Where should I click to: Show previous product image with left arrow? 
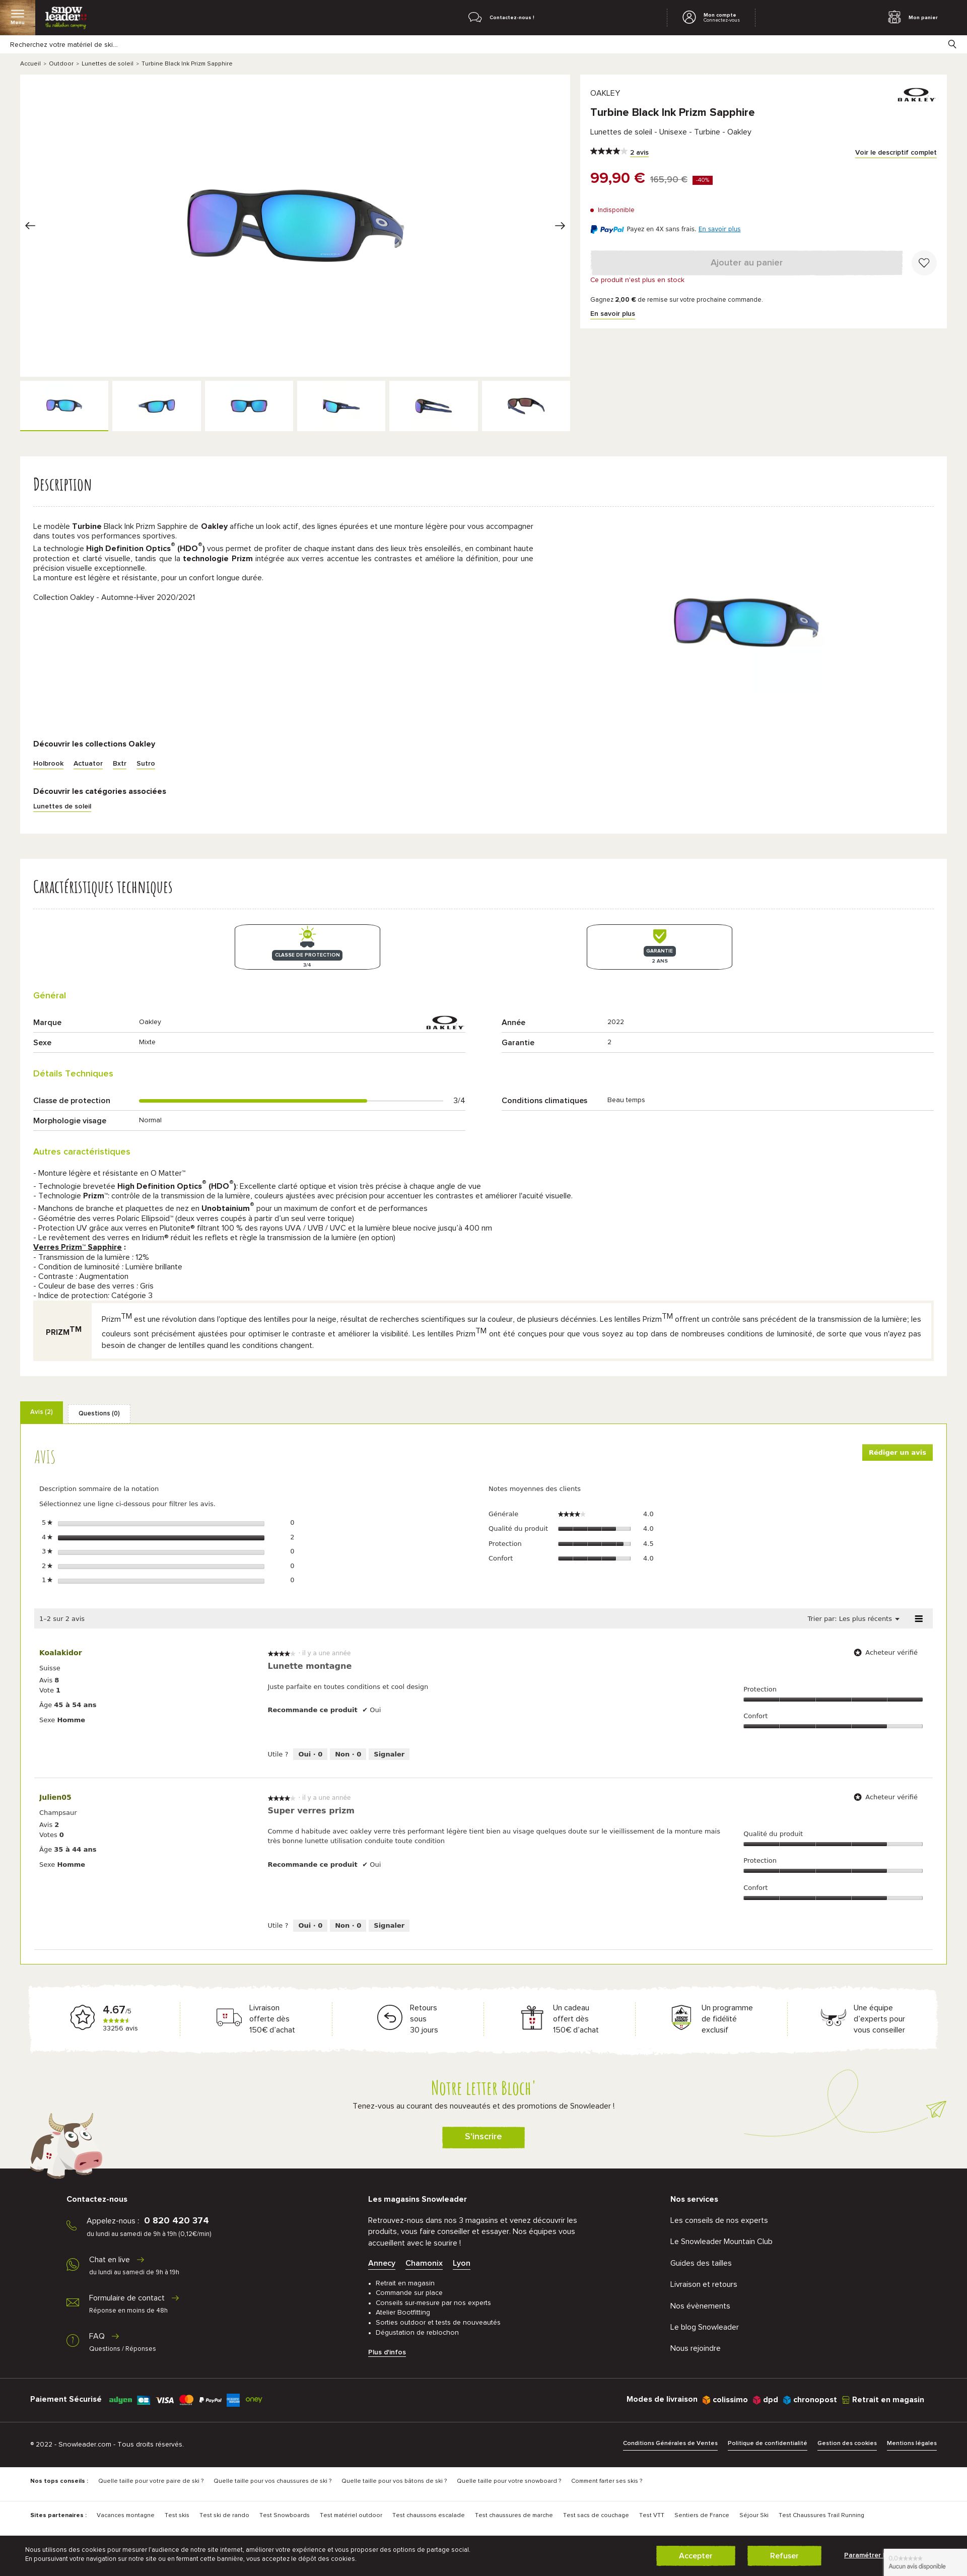tap(30, 226)
